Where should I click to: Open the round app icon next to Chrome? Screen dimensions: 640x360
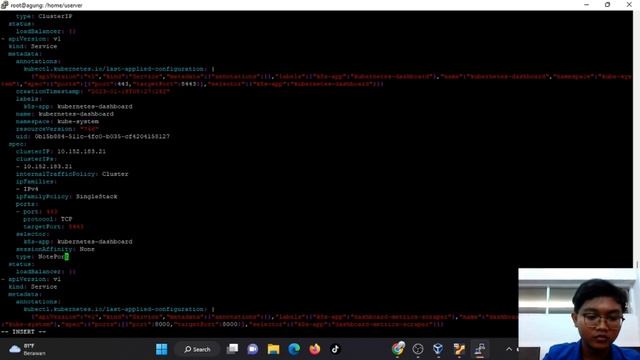click(418, 349)
